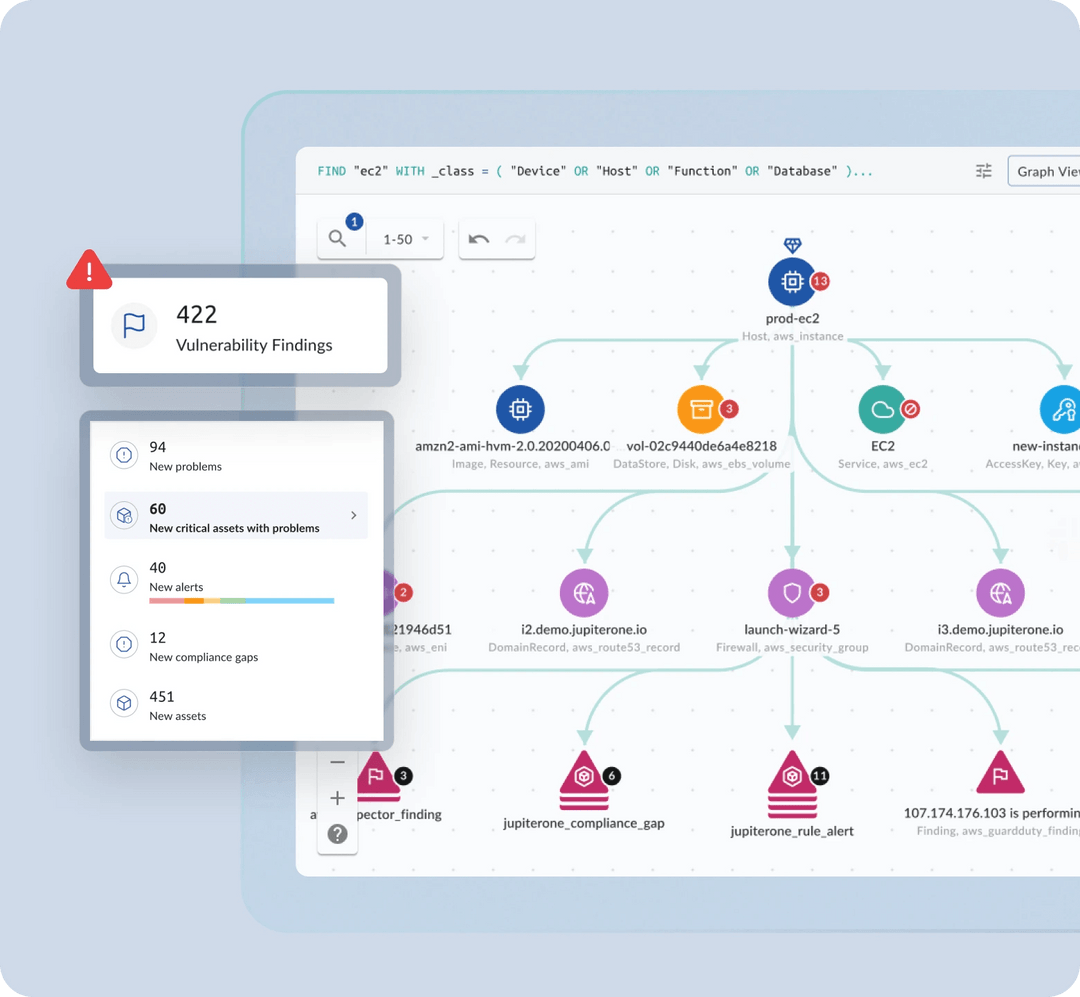Select the jupiterone_compliance_gap finding node
Image resolution: width=1080 pixels, height=997 pixels.
[585, 782]
